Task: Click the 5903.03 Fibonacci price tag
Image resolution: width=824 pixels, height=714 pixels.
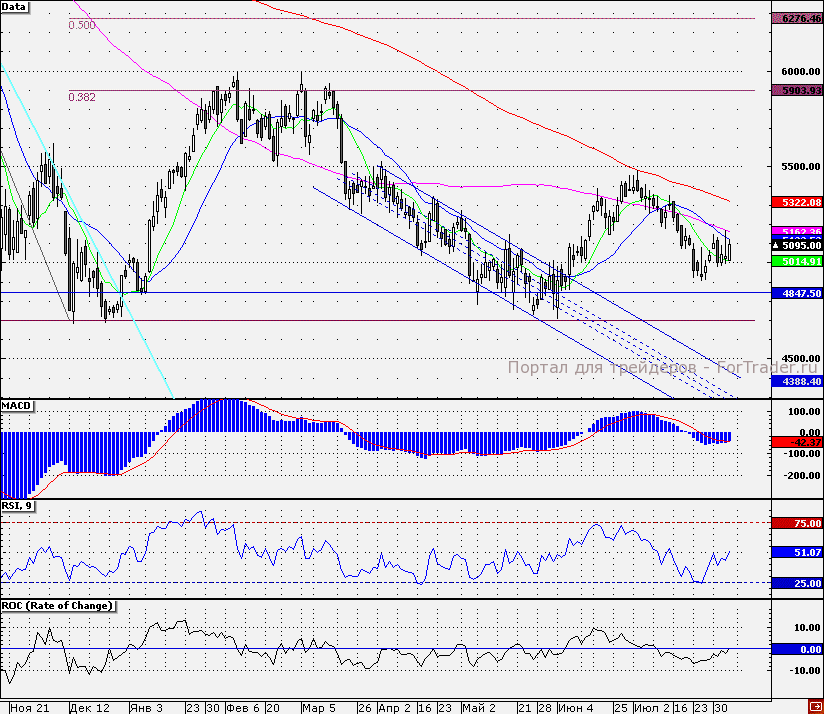Action: point(797,90)
